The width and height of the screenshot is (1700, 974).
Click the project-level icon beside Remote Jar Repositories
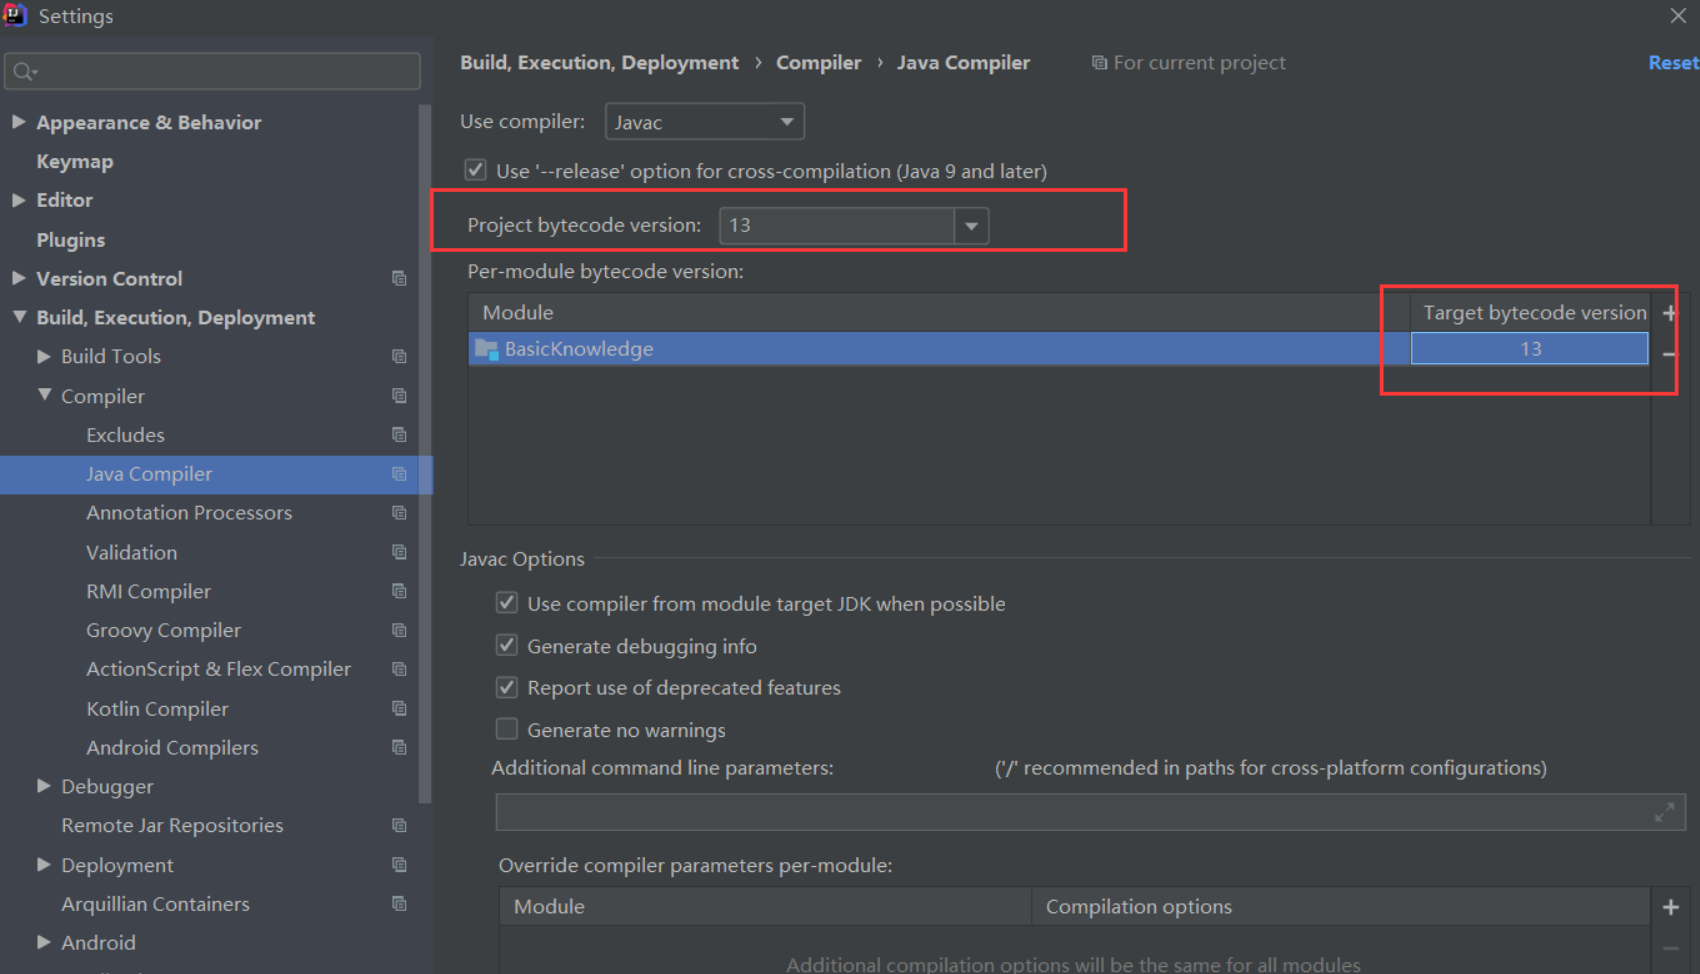[399, 825]
